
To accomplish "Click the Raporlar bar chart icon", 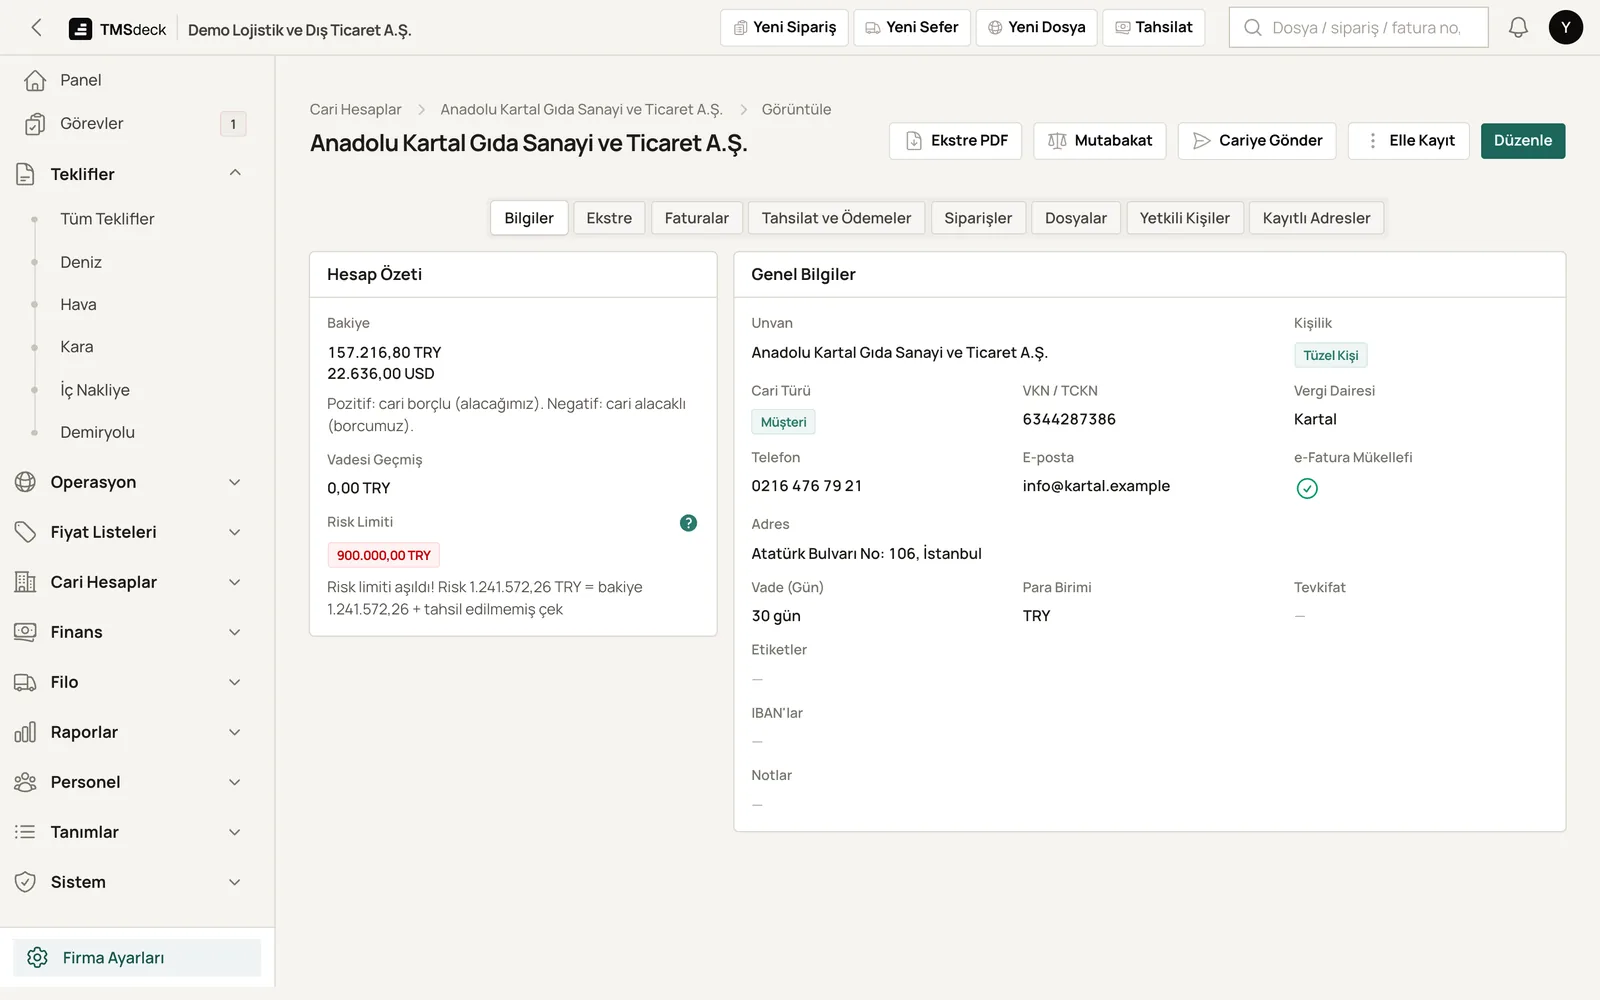I will point(25,732).
